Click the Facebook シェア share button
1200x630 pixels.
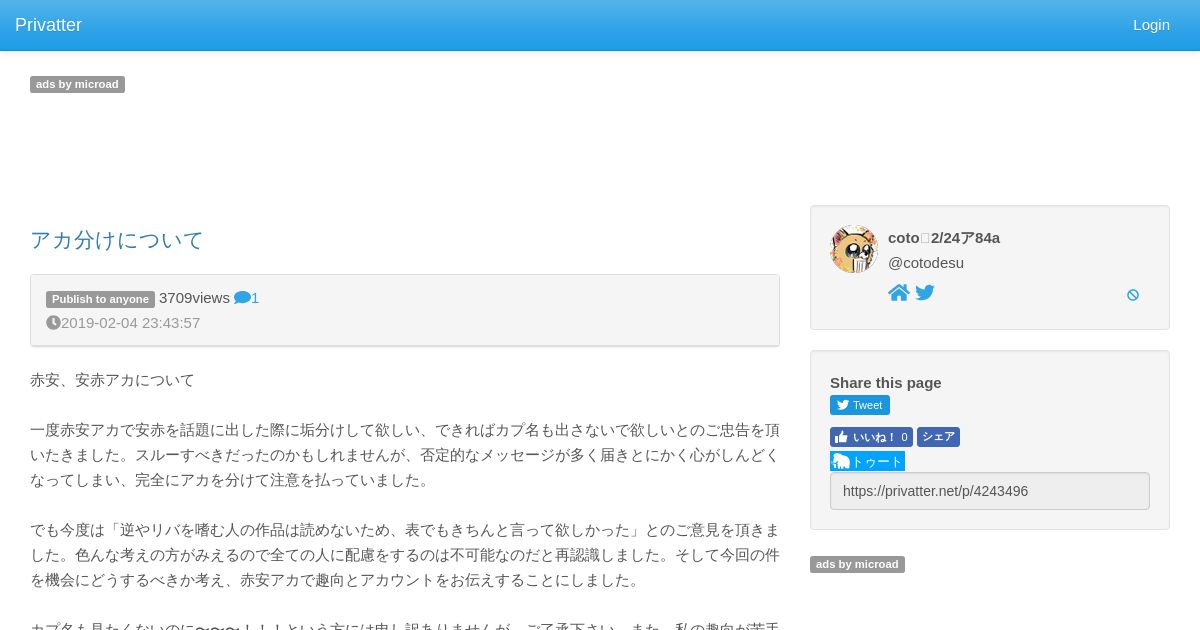[x=938, y=437]
